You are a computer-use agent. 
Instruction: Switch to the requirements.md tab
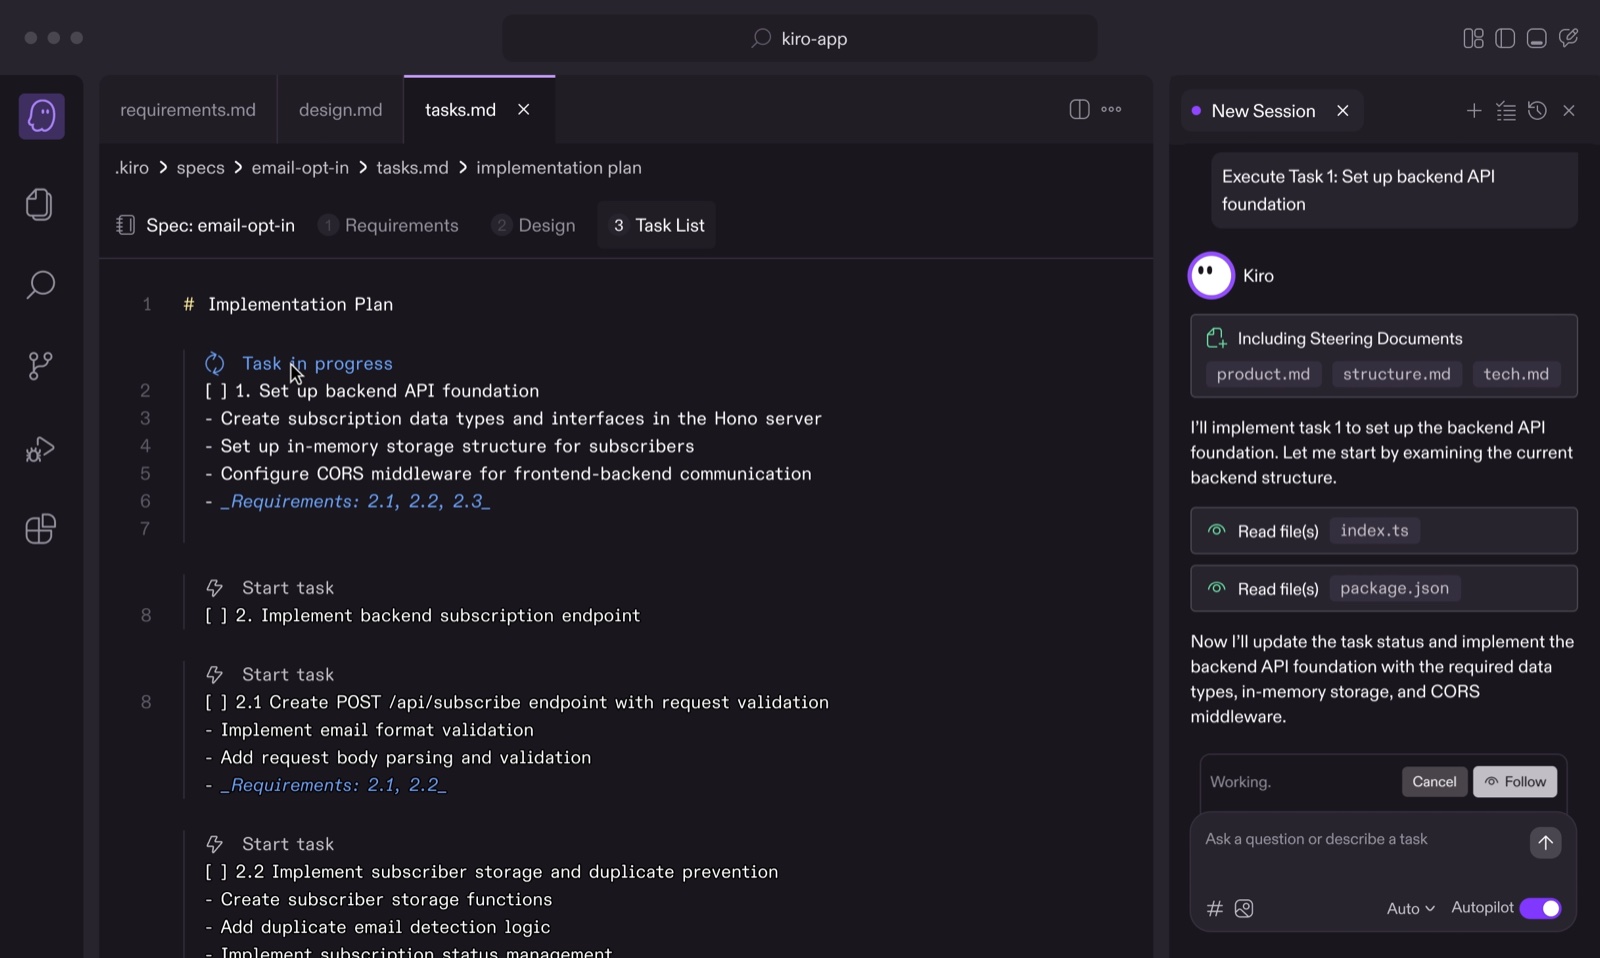pyautogui.click(x=188, y=110)
